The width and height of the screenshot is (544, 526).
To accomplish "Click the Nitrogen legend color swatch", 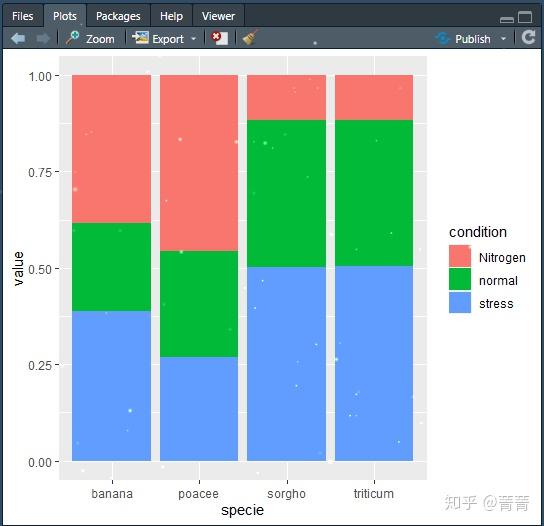I will [460, 256].
